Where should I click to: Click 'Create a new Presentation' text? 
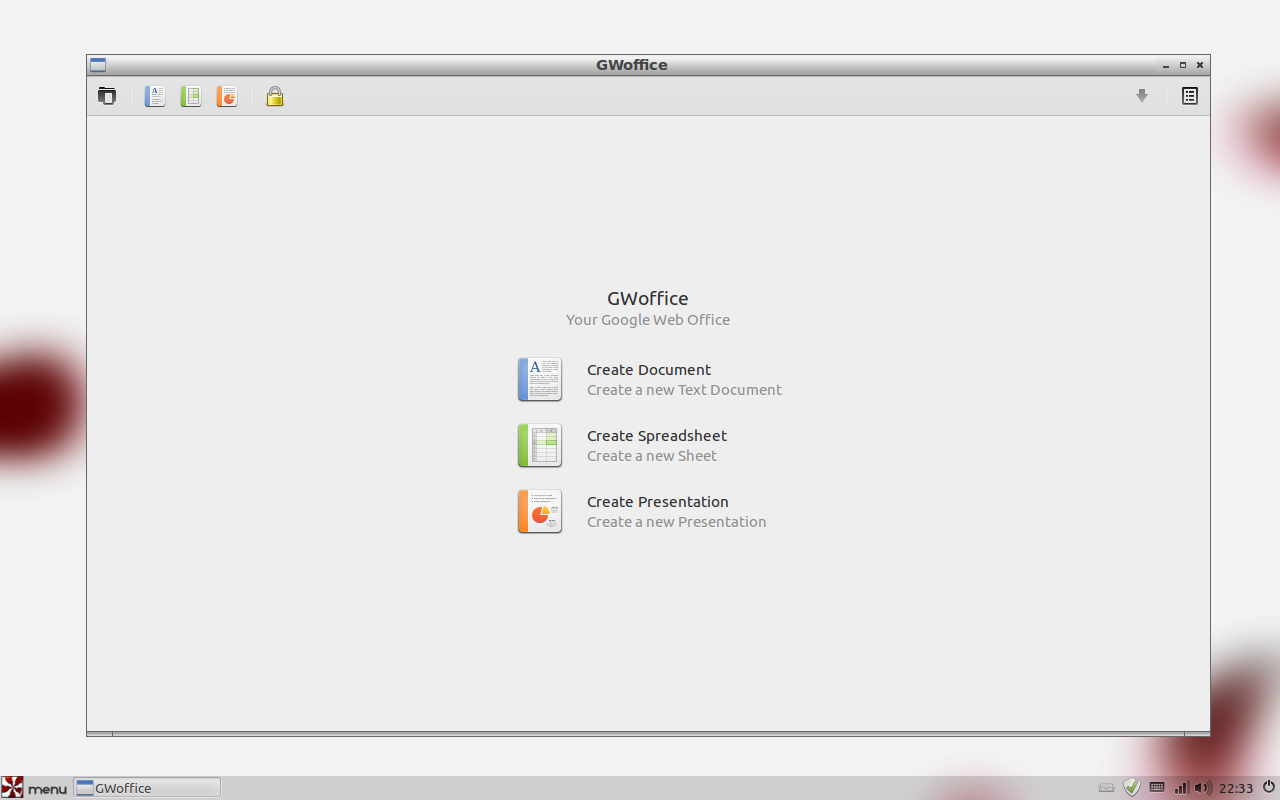click(677, 522)
